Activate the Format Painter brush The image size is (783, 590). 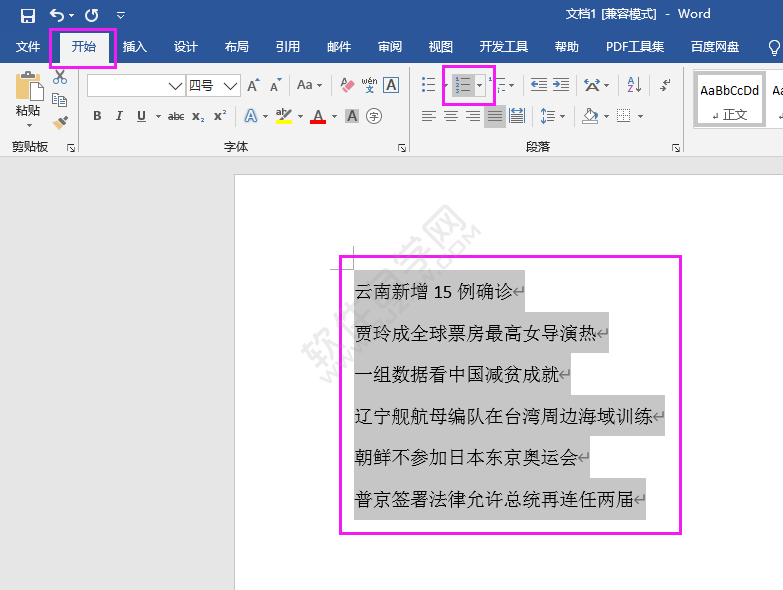click(x=60, y=122)
